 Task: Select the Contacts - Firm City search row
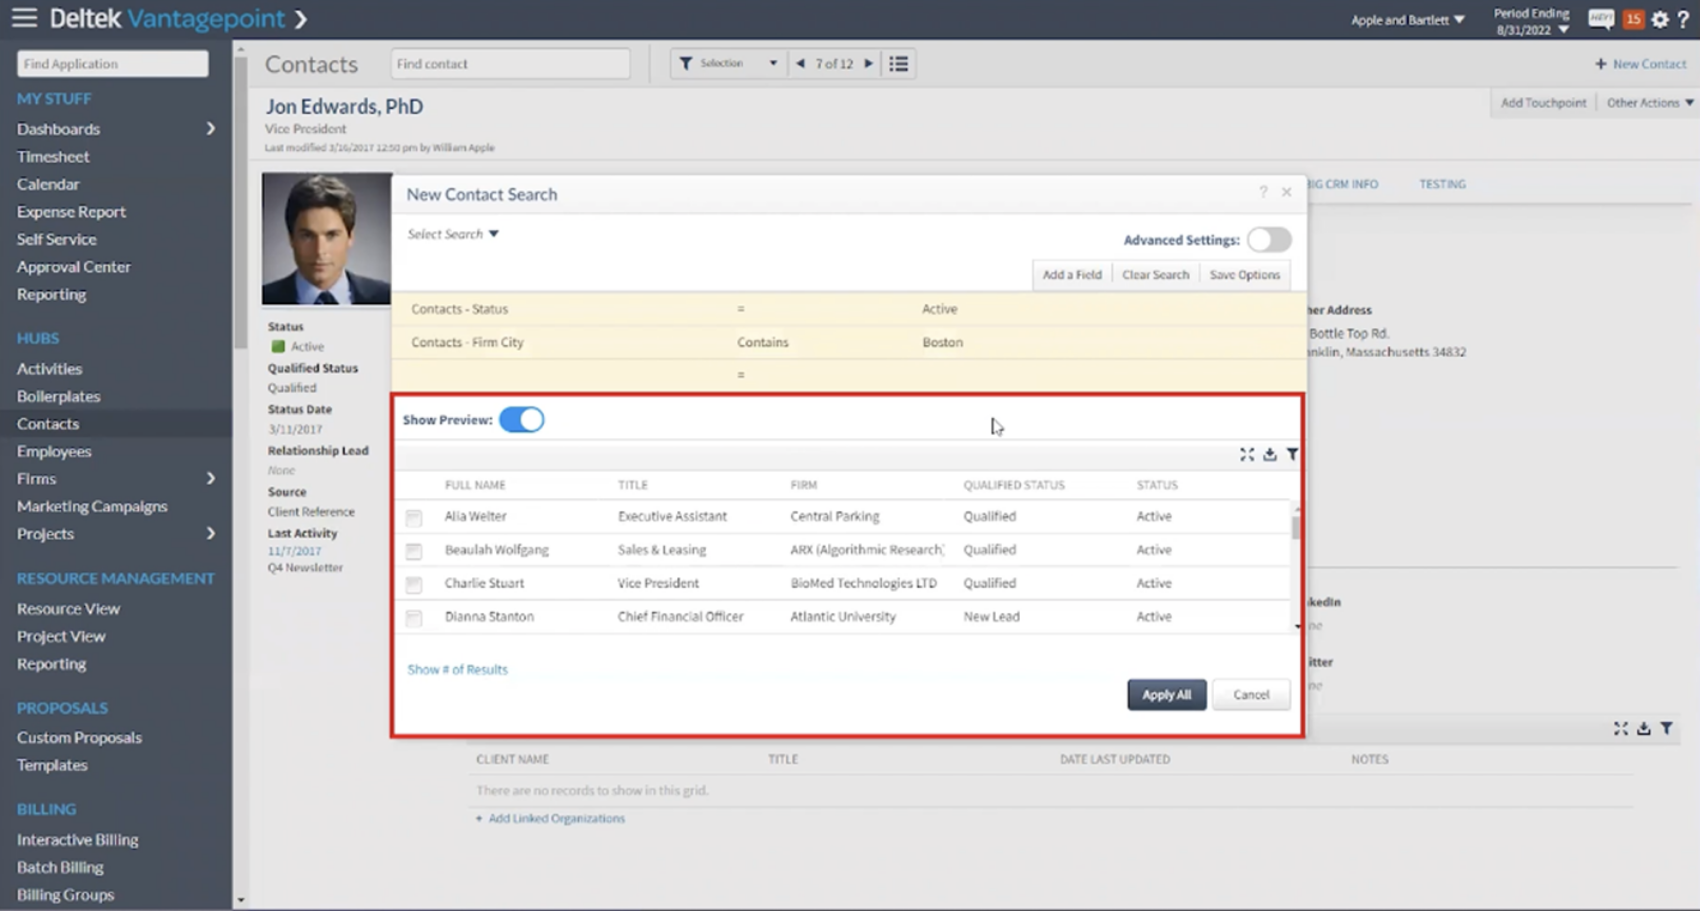(x=848, y=342)
